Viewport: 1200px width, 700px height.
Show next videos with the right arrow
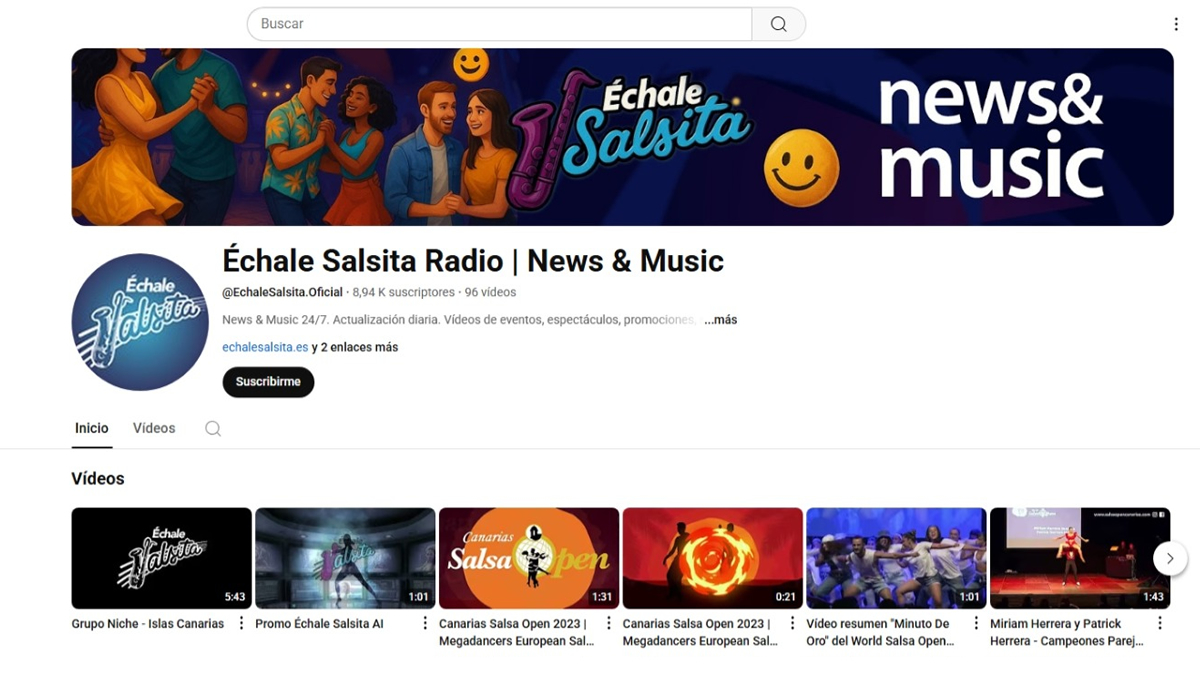point(1170,558)
